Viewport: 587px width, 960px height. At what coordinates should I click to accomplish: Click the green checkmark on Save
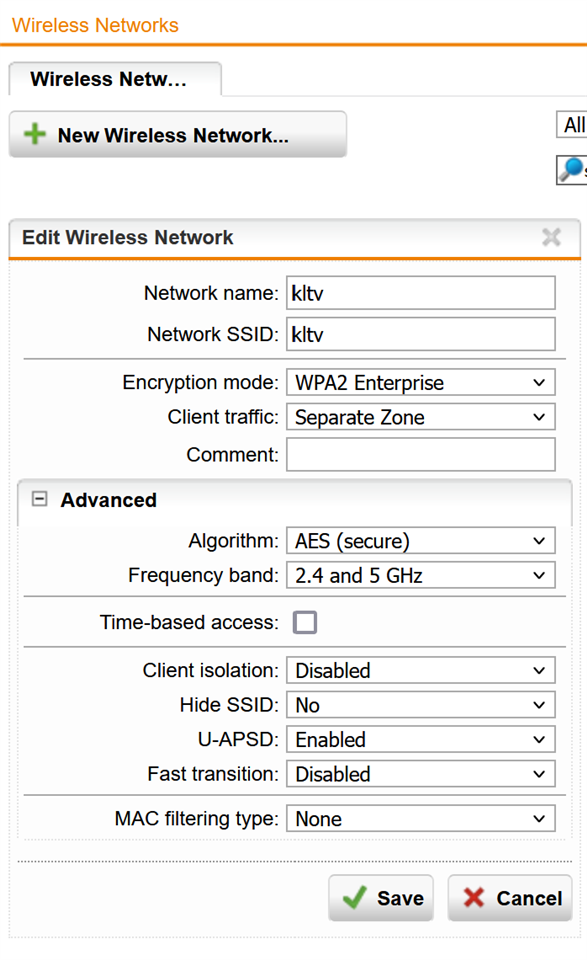(355, 898)
